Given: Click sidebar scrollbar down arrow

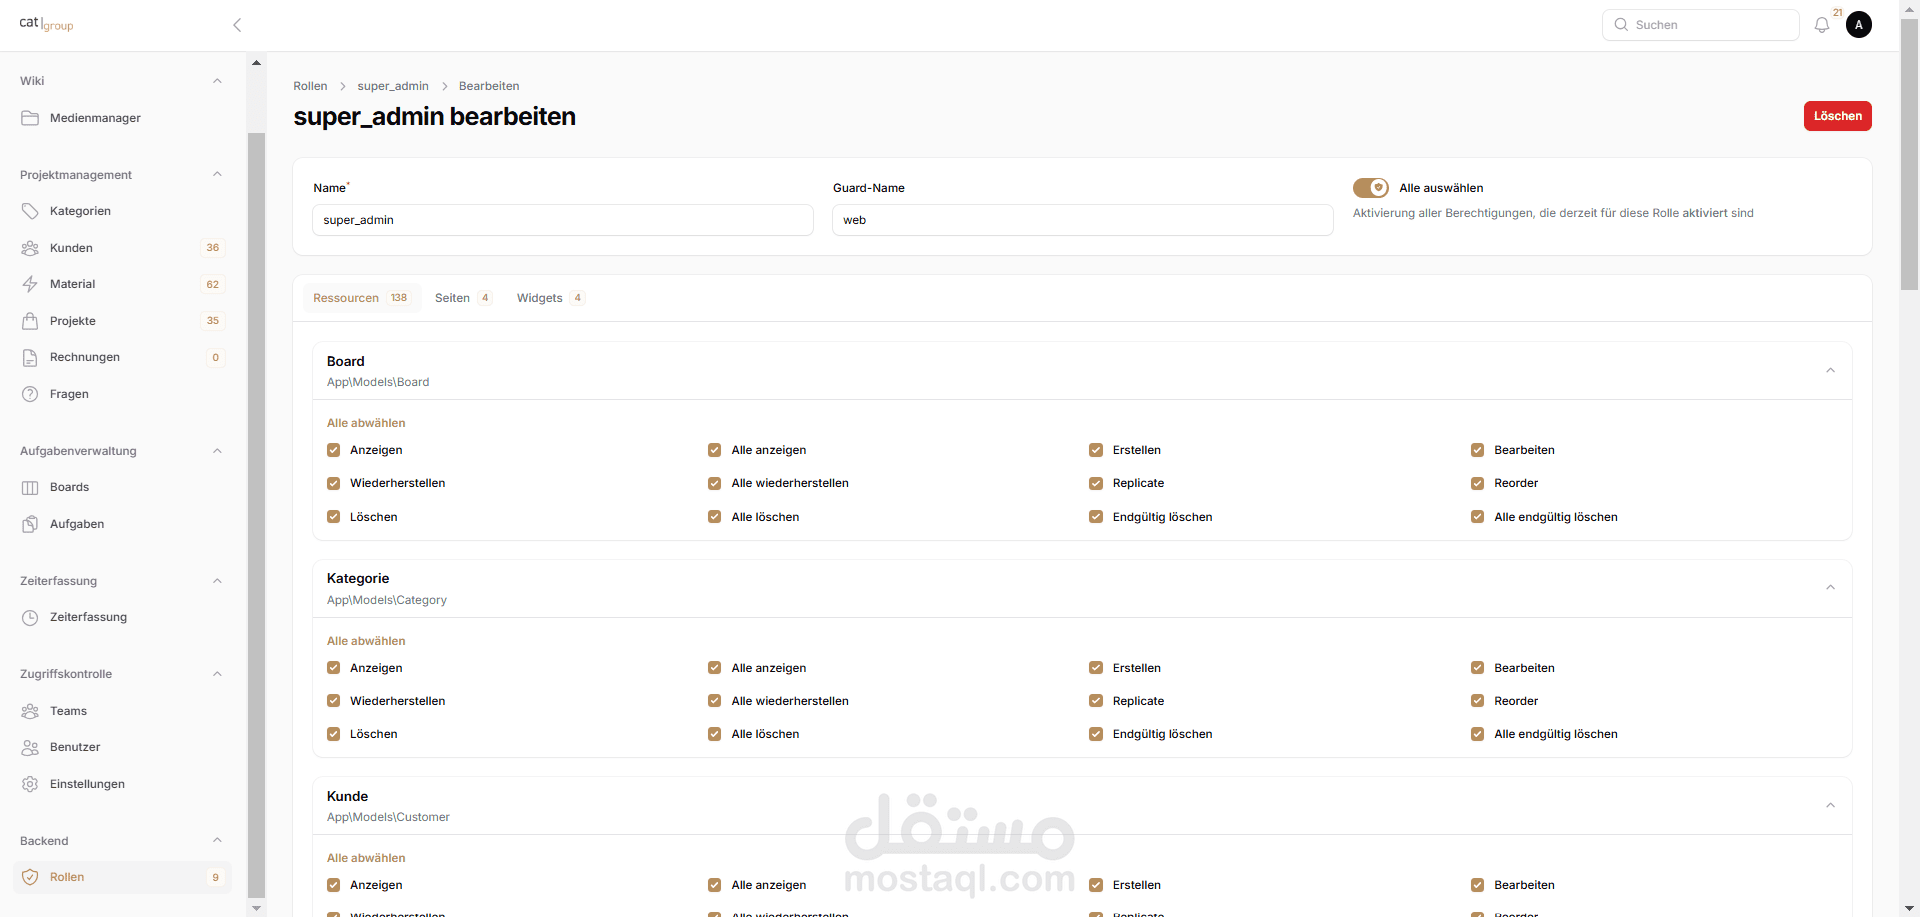Looking at the screenshot, I should click(x=256, y=908).
